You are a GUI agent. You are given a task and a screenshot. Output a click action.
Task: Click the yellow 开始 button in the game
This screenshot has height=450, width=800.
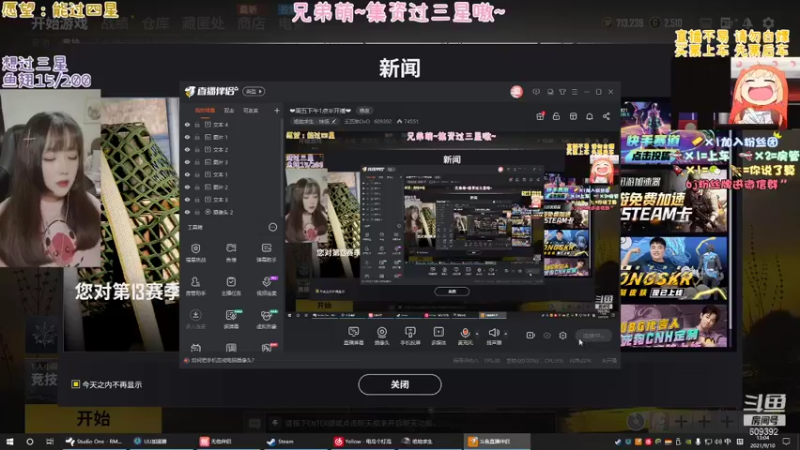(x=93, y=419)
